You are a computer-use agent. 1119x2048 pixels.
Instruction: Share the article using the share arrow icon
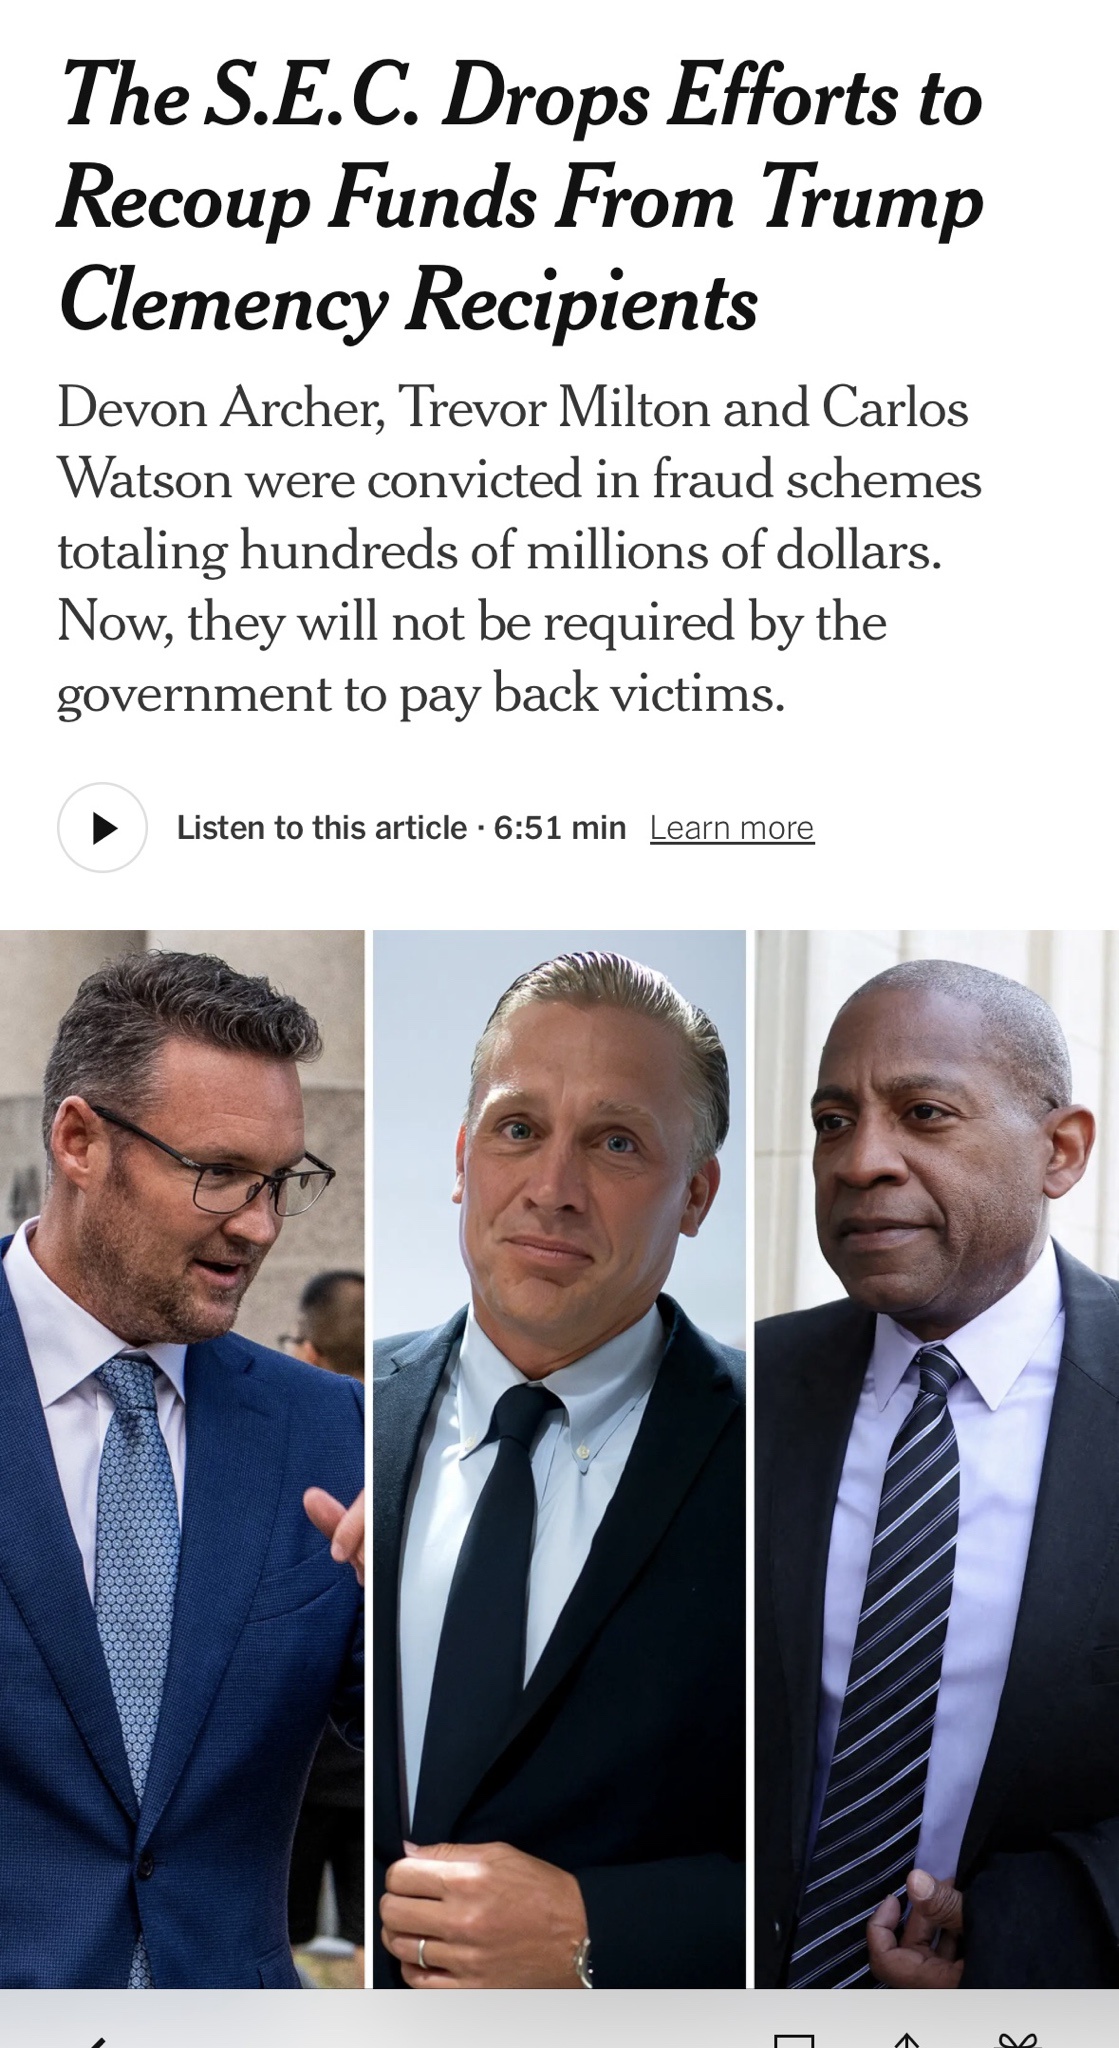[907, 2041]
